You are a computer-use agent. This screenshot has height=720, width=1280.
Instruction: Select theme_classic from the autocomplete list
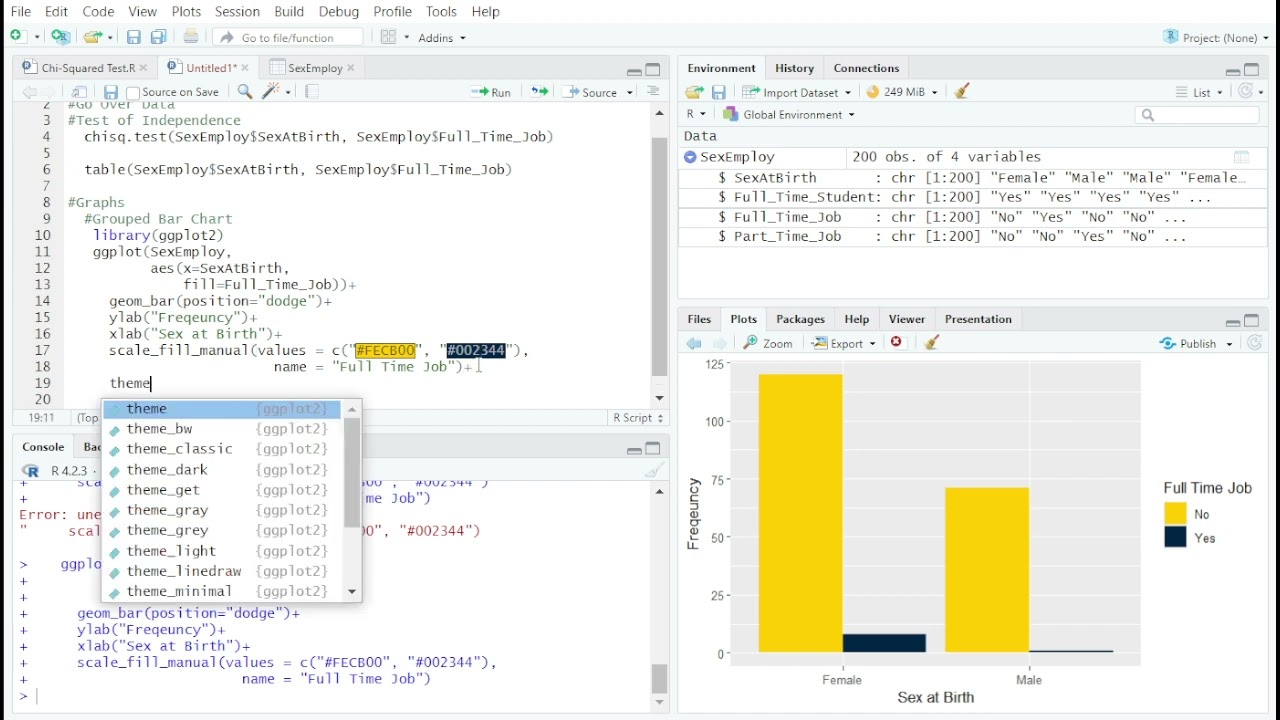click(x=222, y=449)
